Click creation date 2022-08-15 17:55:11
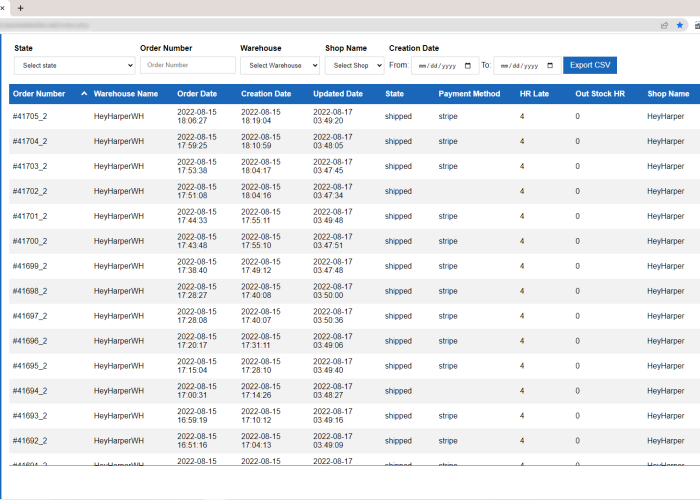Image resolution: width=700 pixels, height=500 pixels. click(261, 217)
